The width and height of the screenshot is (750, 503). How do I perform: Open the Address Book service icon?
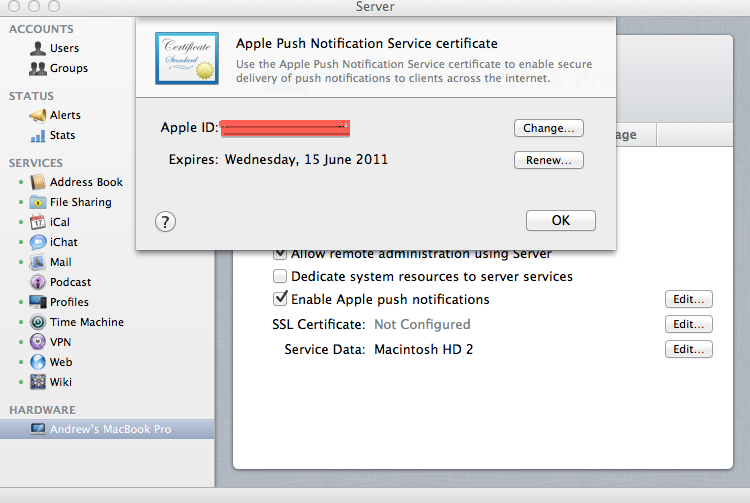point(38,182)
